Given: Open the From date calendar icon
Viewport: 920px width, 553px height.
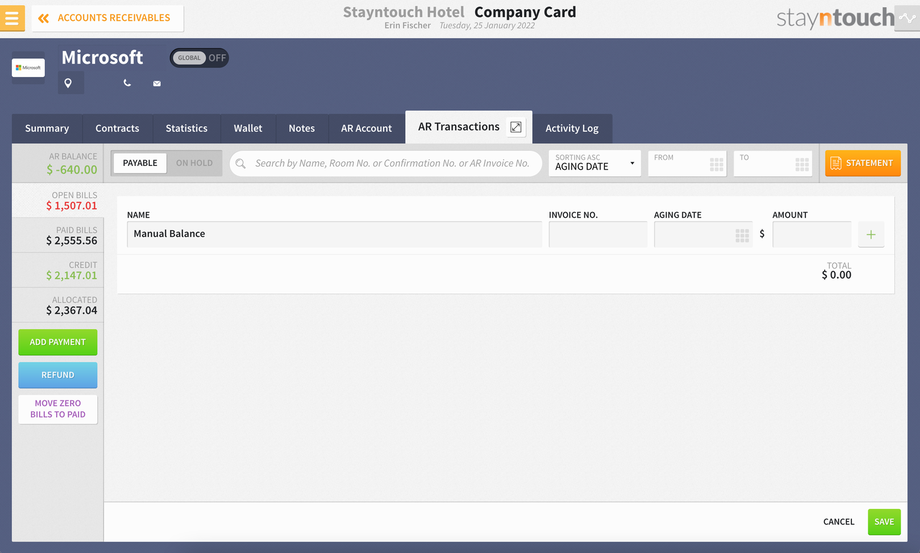Looking at the screenshot, I should (x=716, y=165).
